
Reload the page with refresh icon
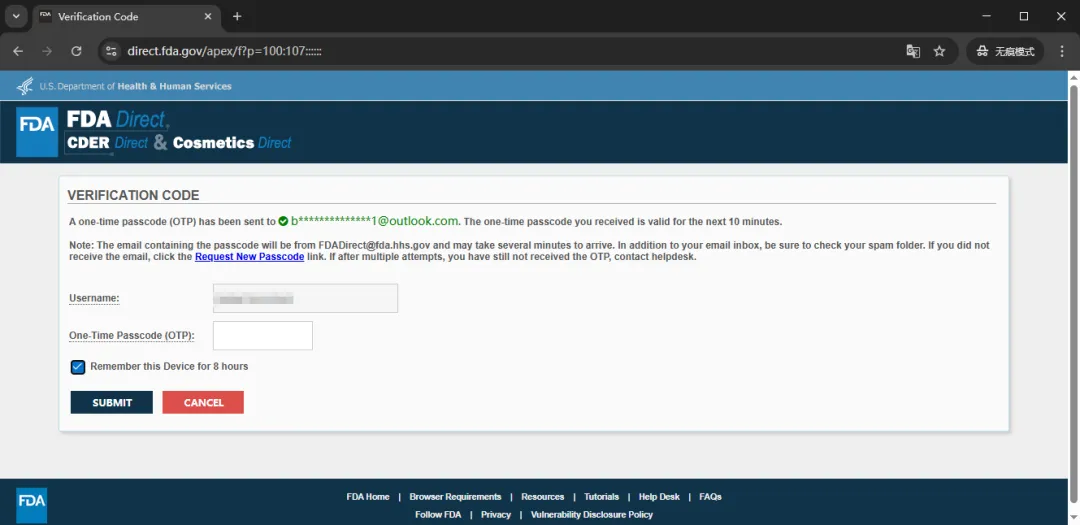76,51
